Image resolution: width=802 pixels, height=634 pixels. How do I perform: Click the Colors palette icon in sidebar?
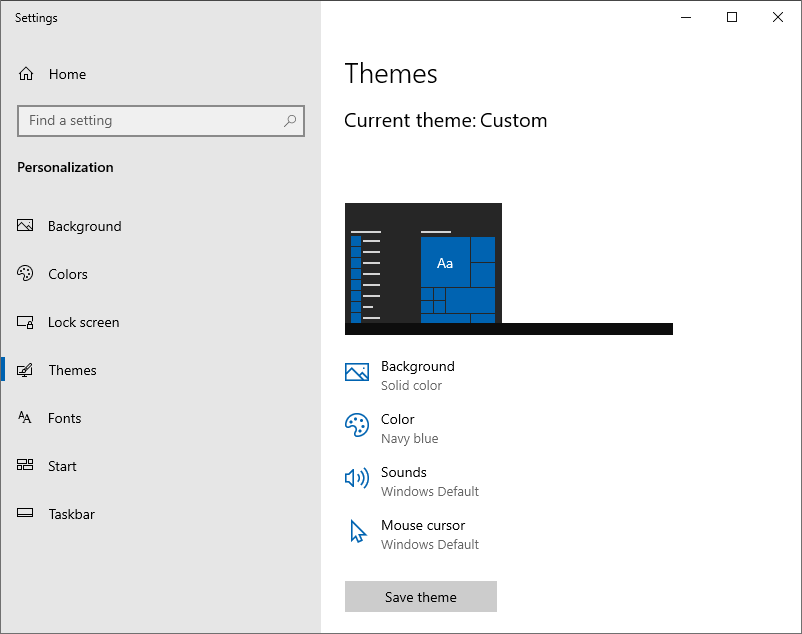25,274
